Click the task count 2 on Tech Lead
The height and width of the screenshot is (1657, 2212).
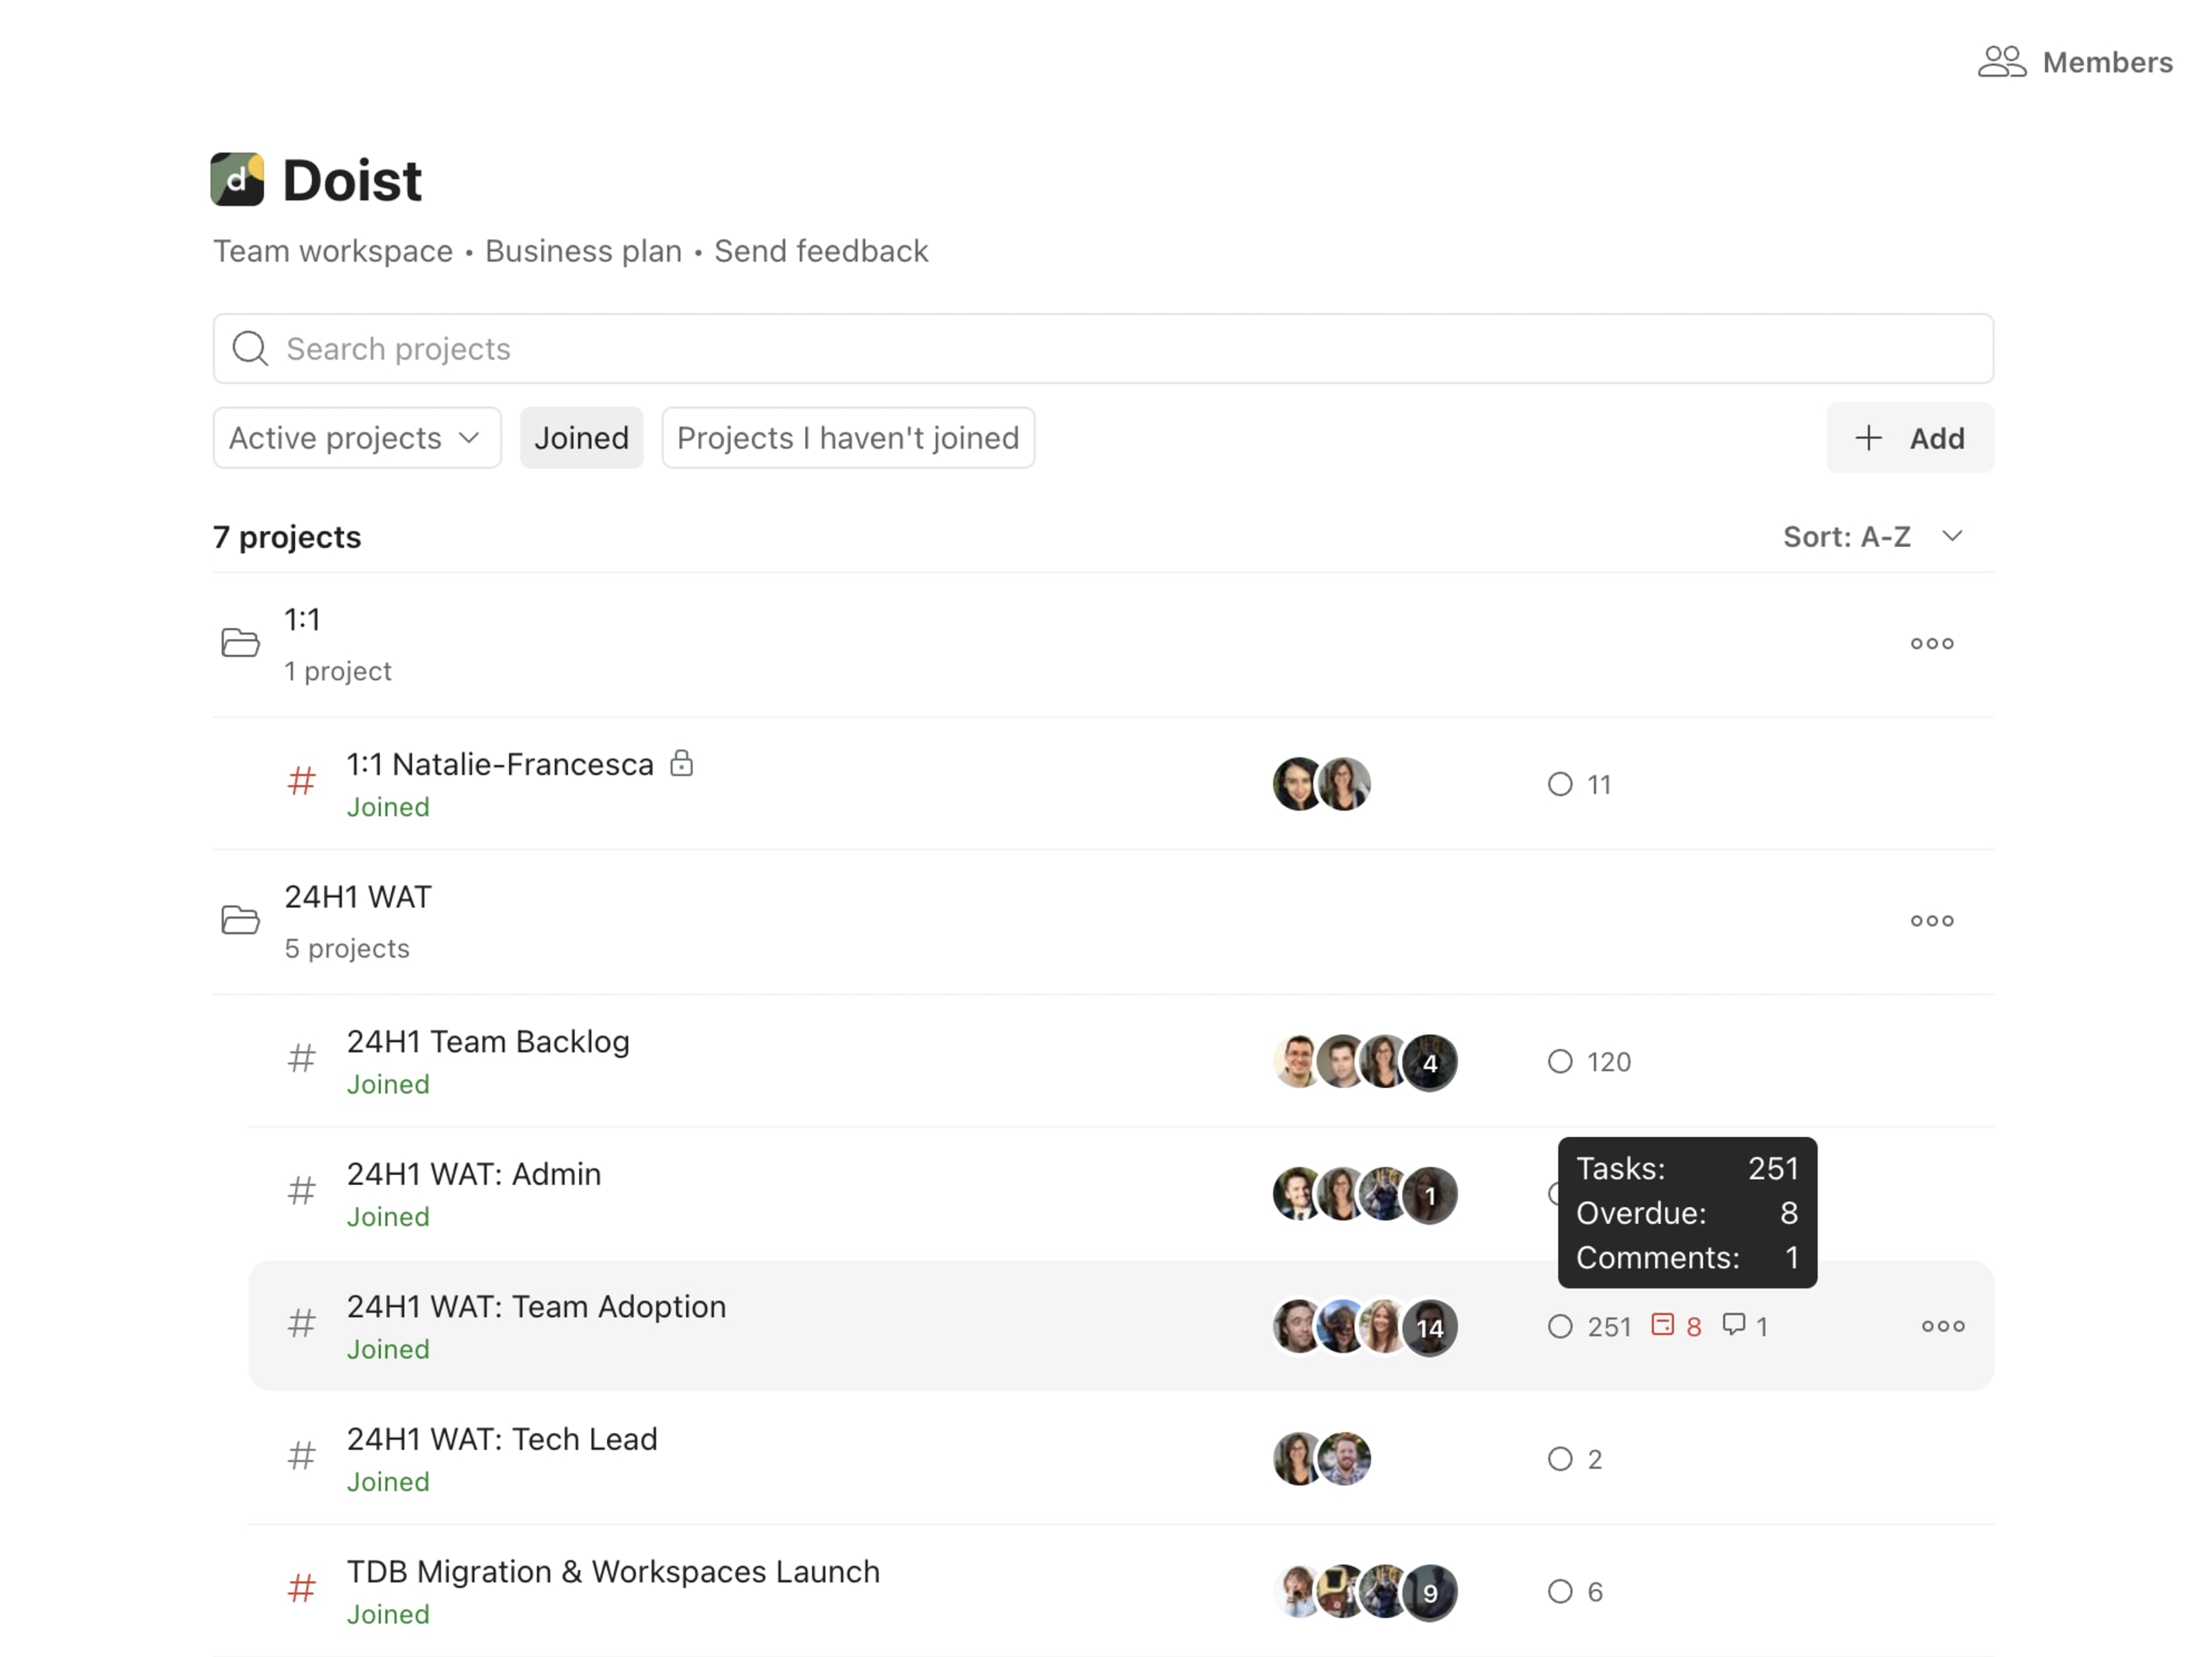(x=1575, y=1459)
